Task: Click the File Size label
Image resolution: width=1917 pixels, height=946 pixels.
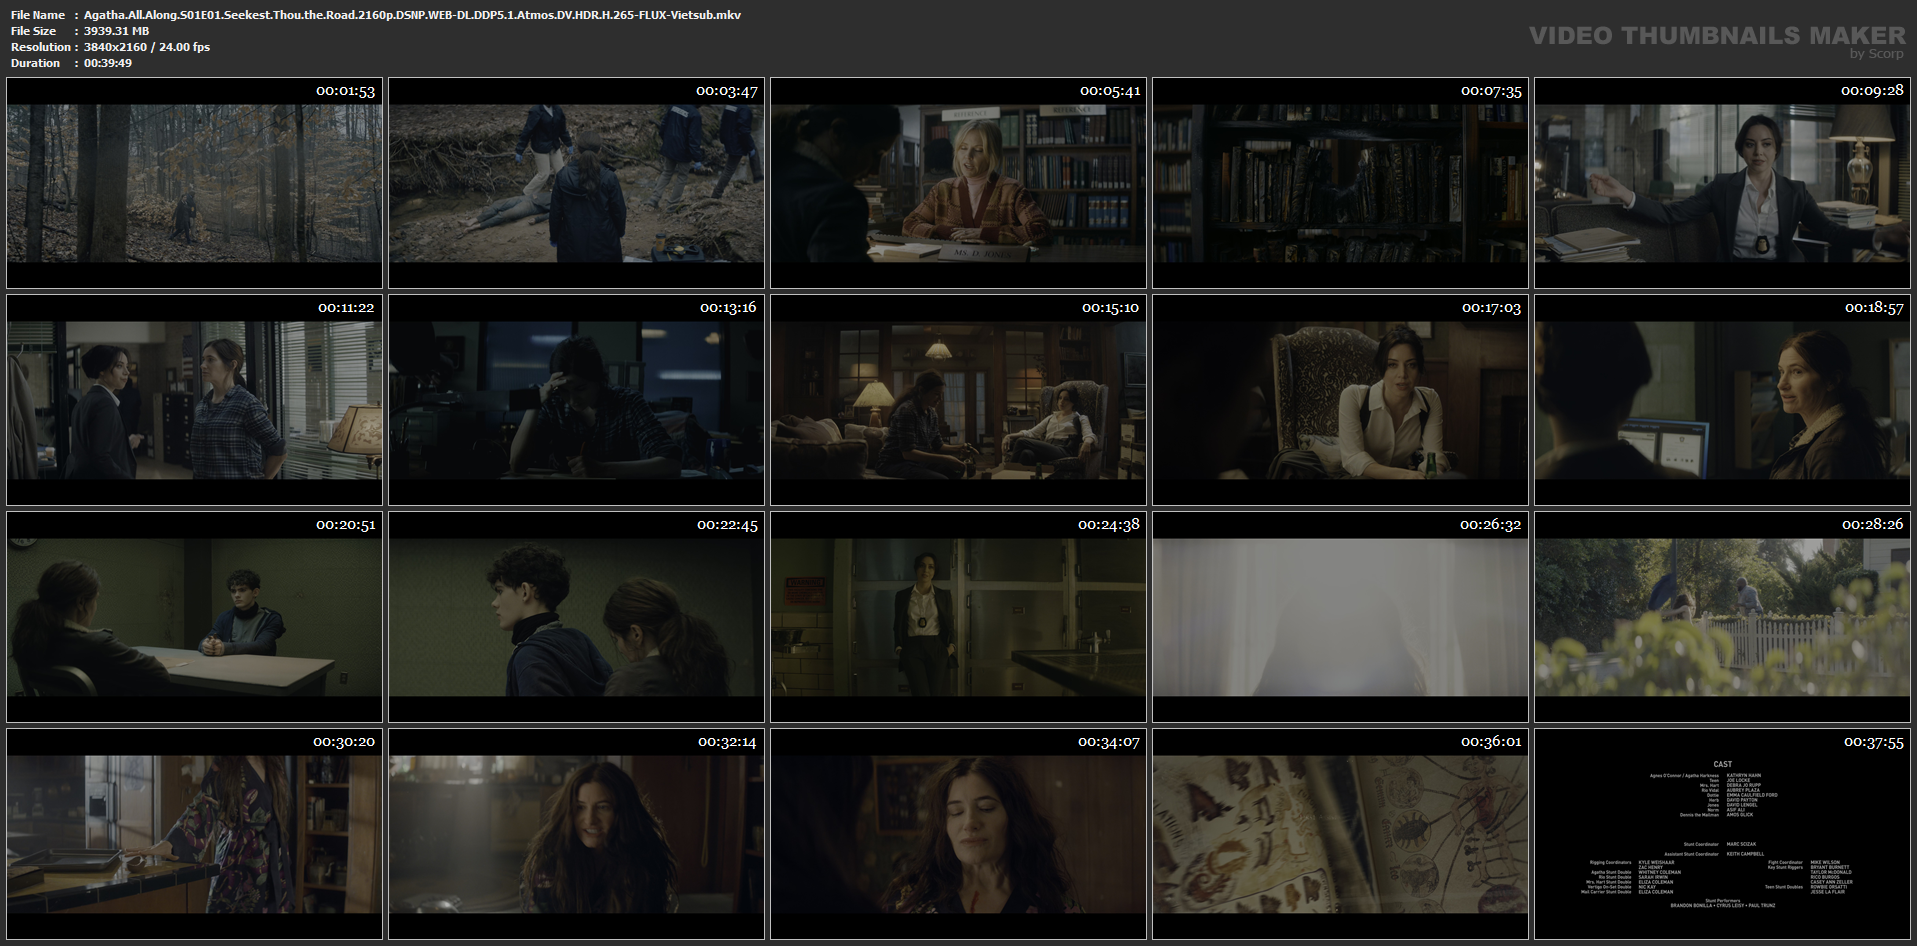Action: pos(34,31)
